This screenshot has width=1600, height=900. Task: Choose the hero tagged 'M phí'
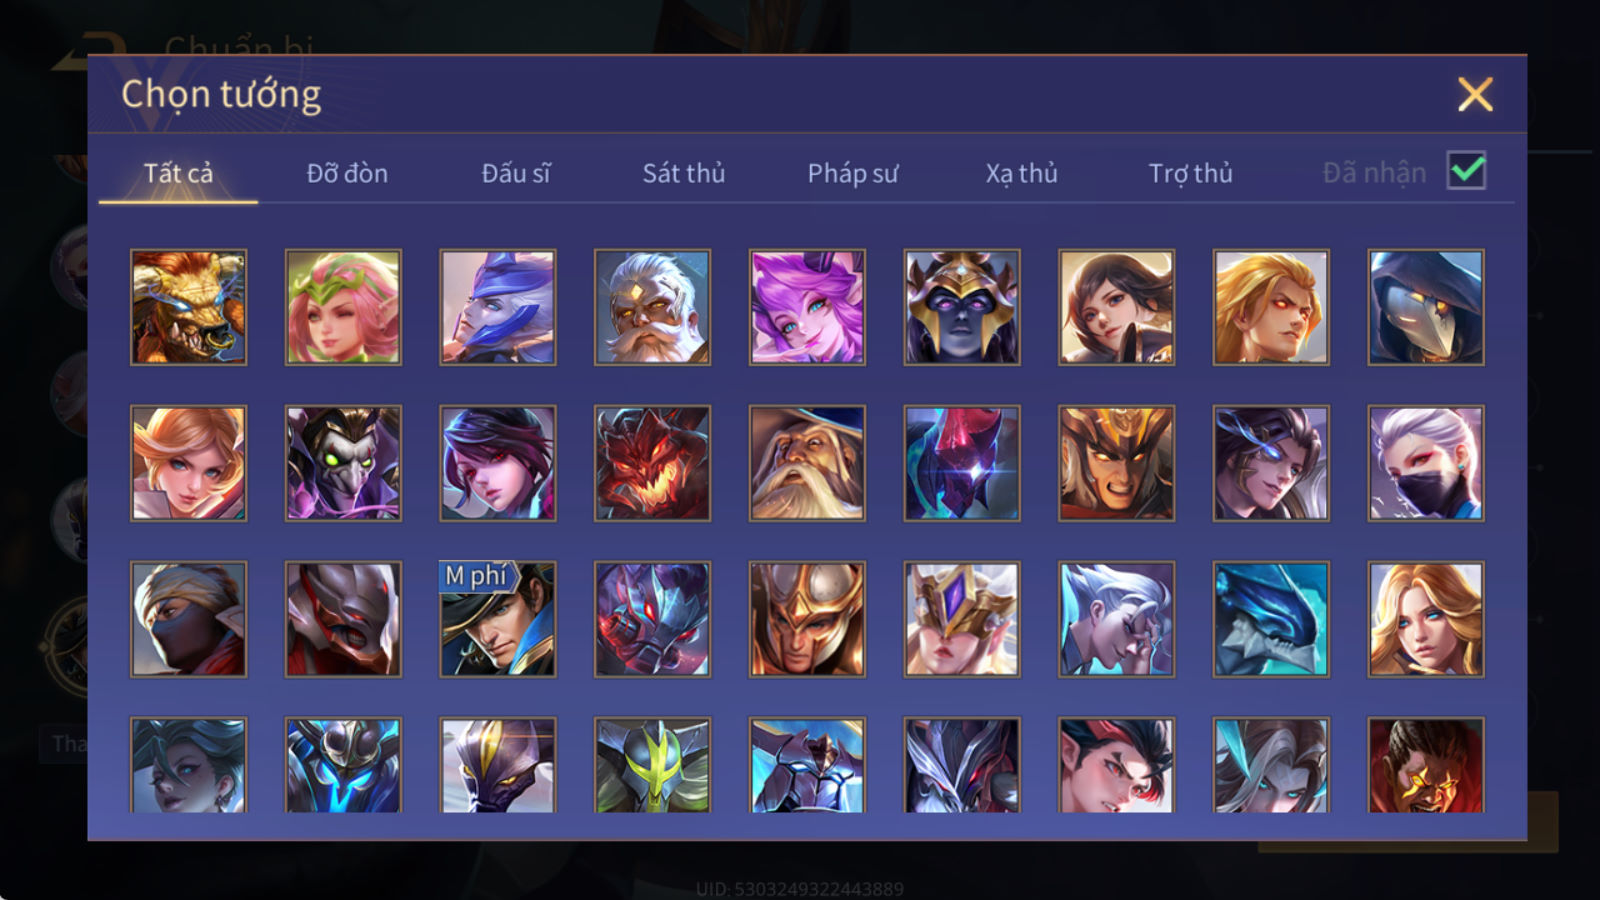[498, 619]
